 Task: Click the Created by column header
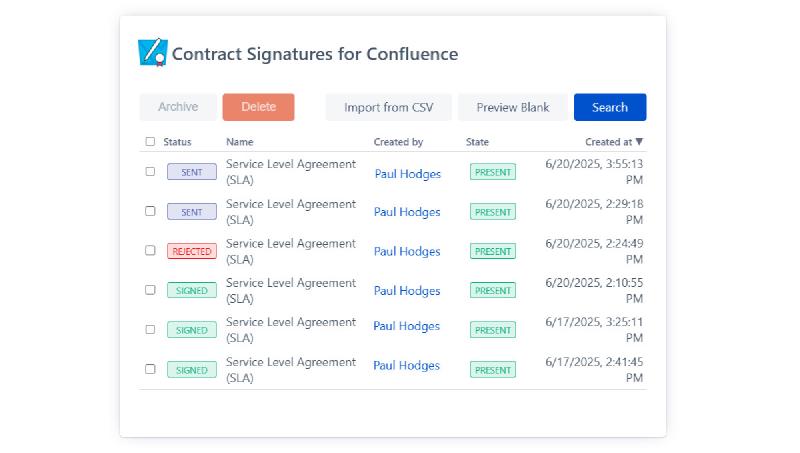pos(398,142)
